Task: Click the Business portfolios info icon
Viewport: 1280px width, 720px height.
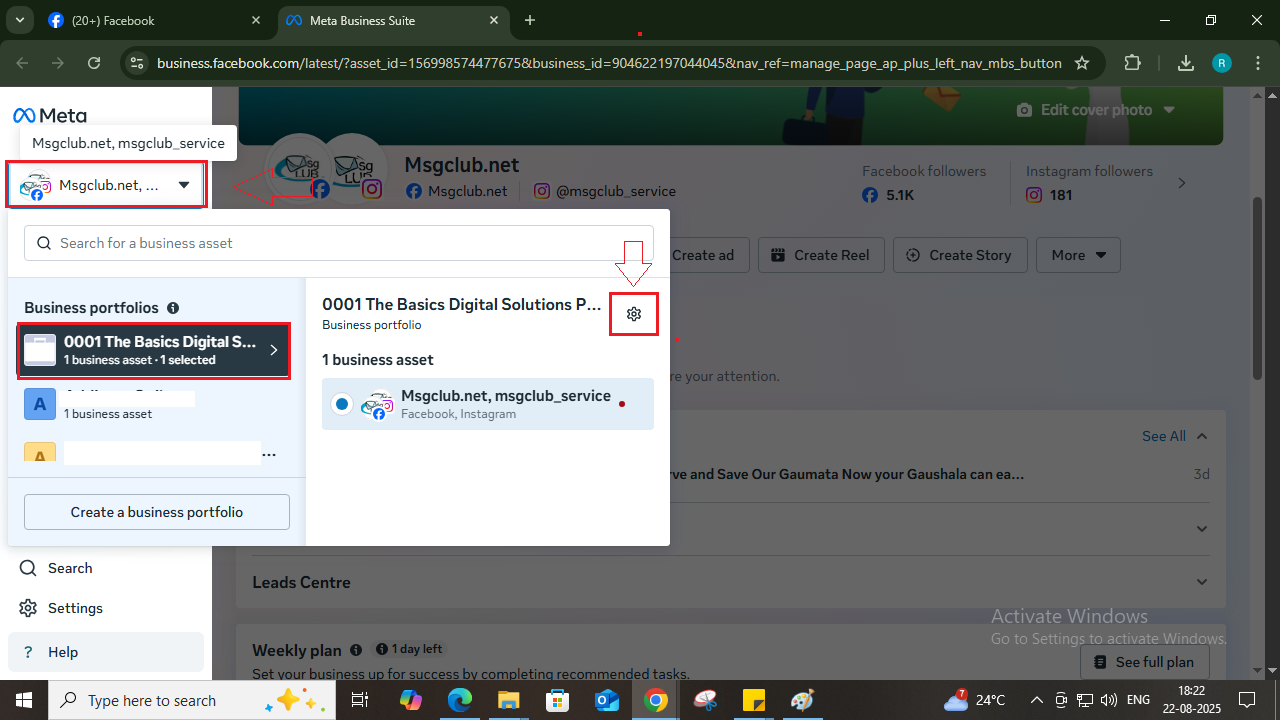Action: pos(173,308)
